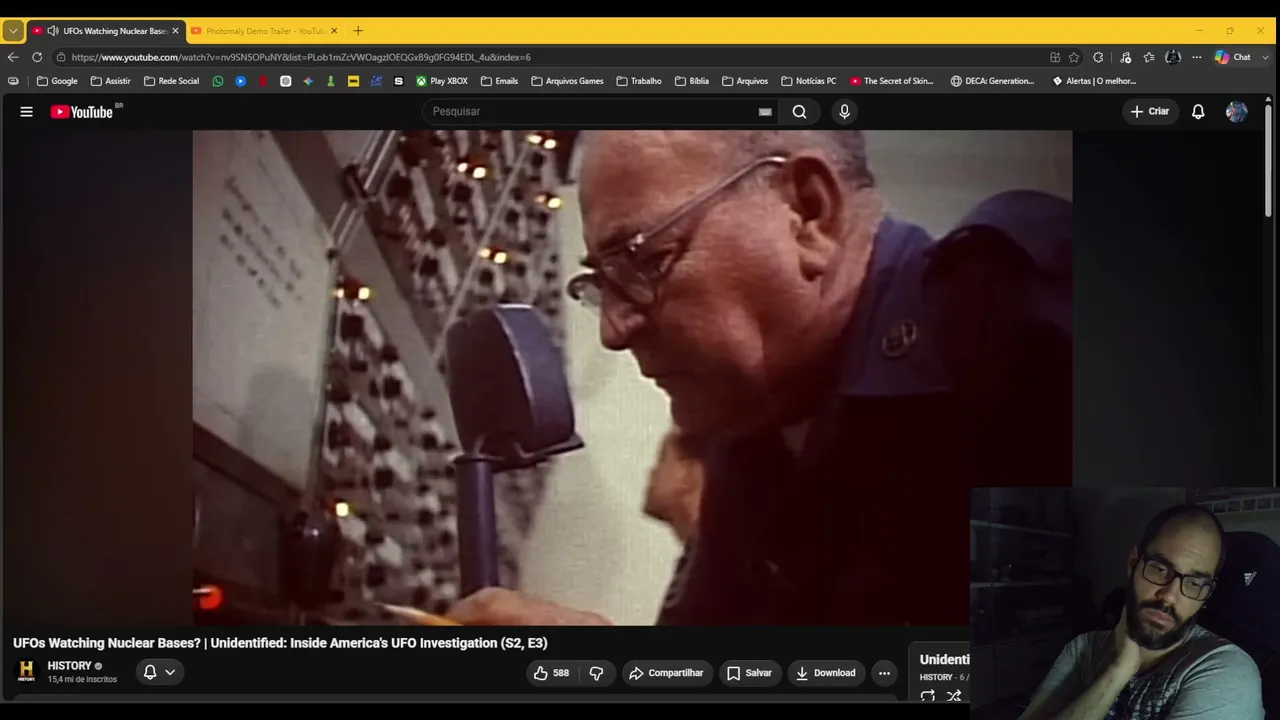Go back to the previous page
This screenshot has width=1280, height=720.
pyautogui.click(x=13, y=57)
